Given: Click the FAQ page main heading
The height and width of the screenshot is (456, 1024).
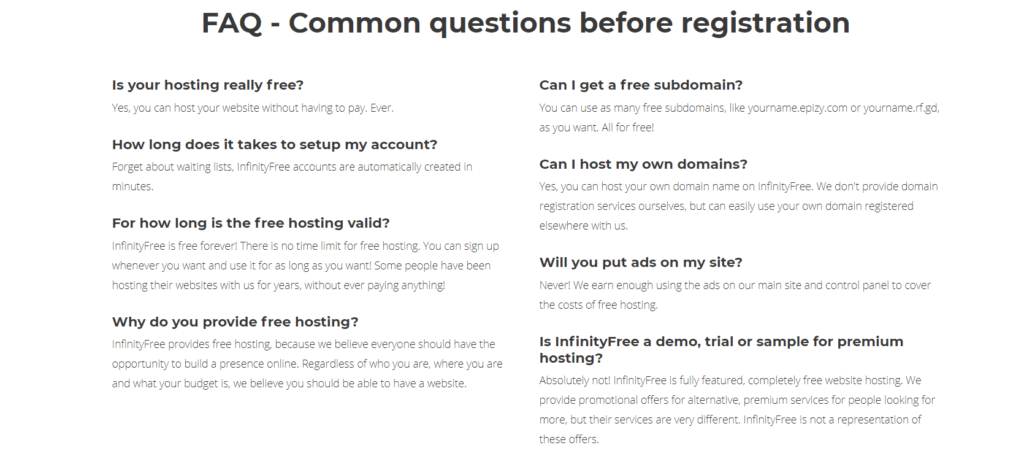Looking at the screenshot, I should pyautogui.click(x=525, y=23).
